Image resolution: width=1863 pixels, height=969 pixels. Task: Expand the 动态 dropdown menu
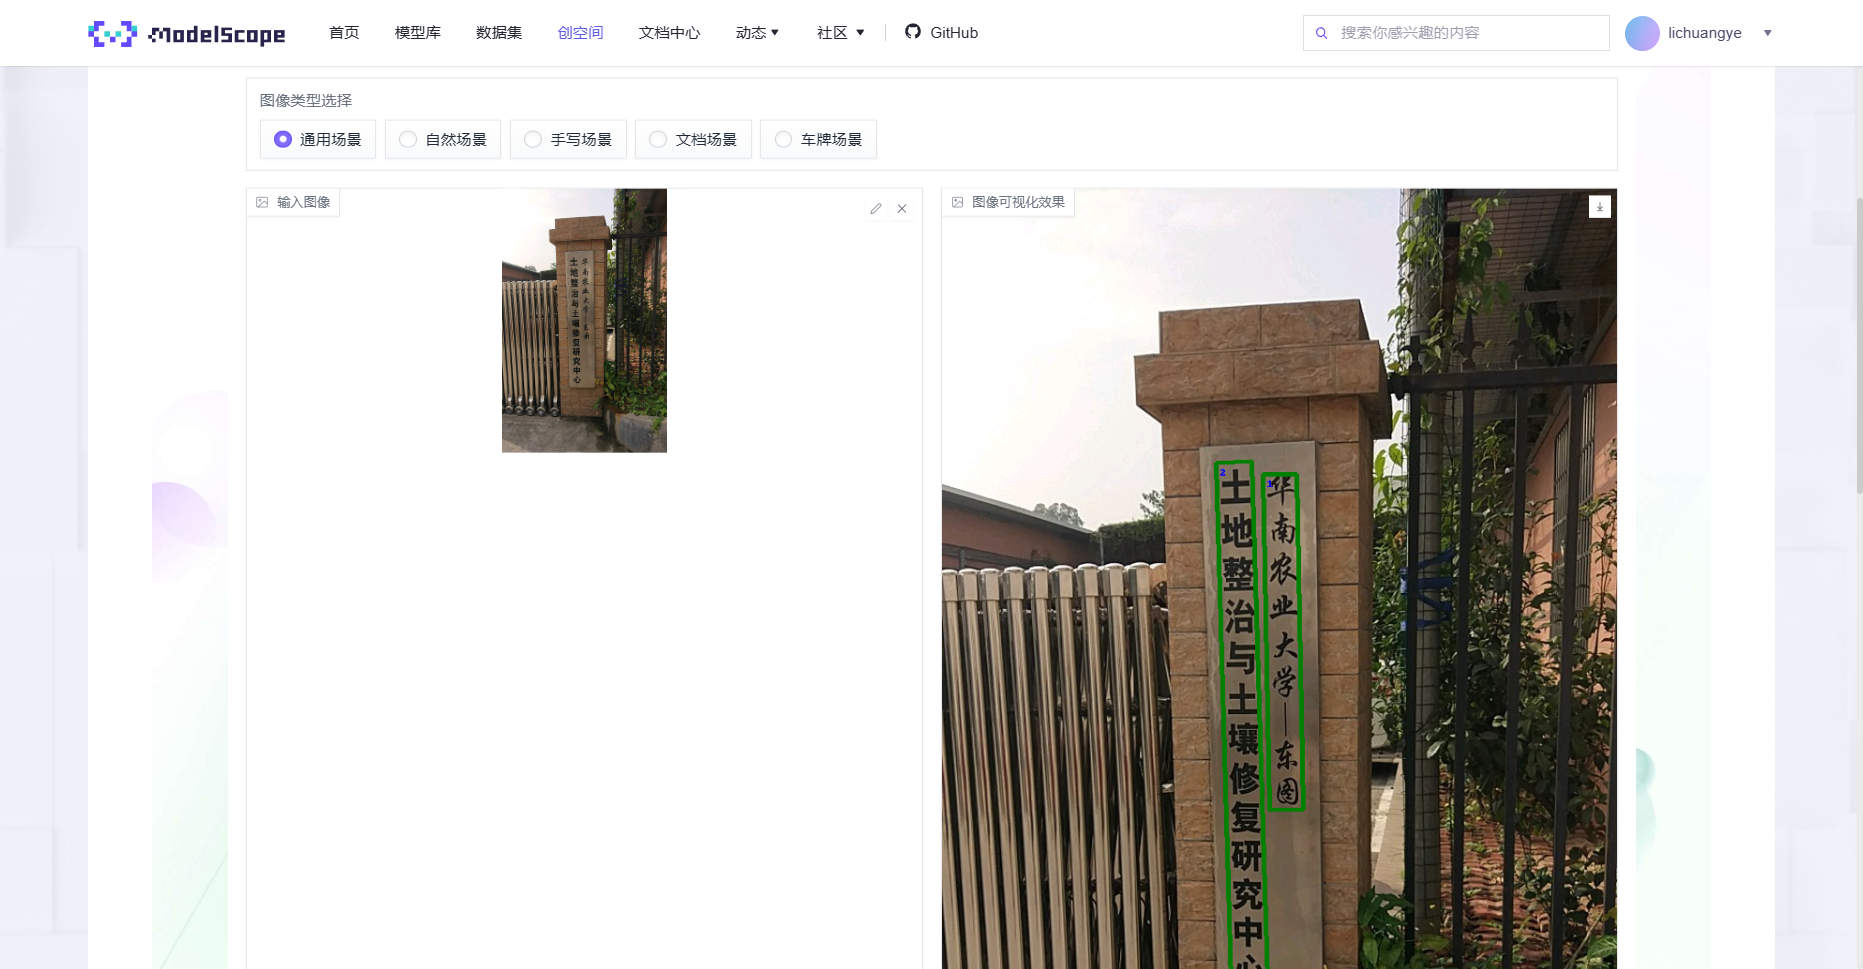tap(757, 33)
